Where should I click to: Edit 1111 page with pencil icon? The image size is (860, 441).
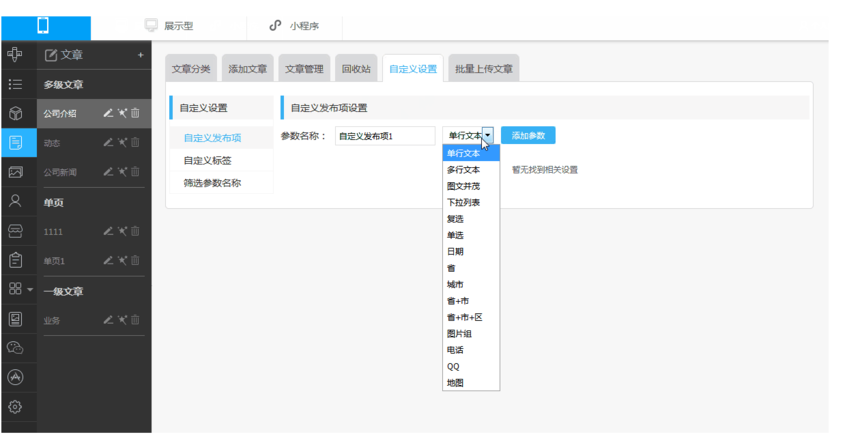[109, 231]
